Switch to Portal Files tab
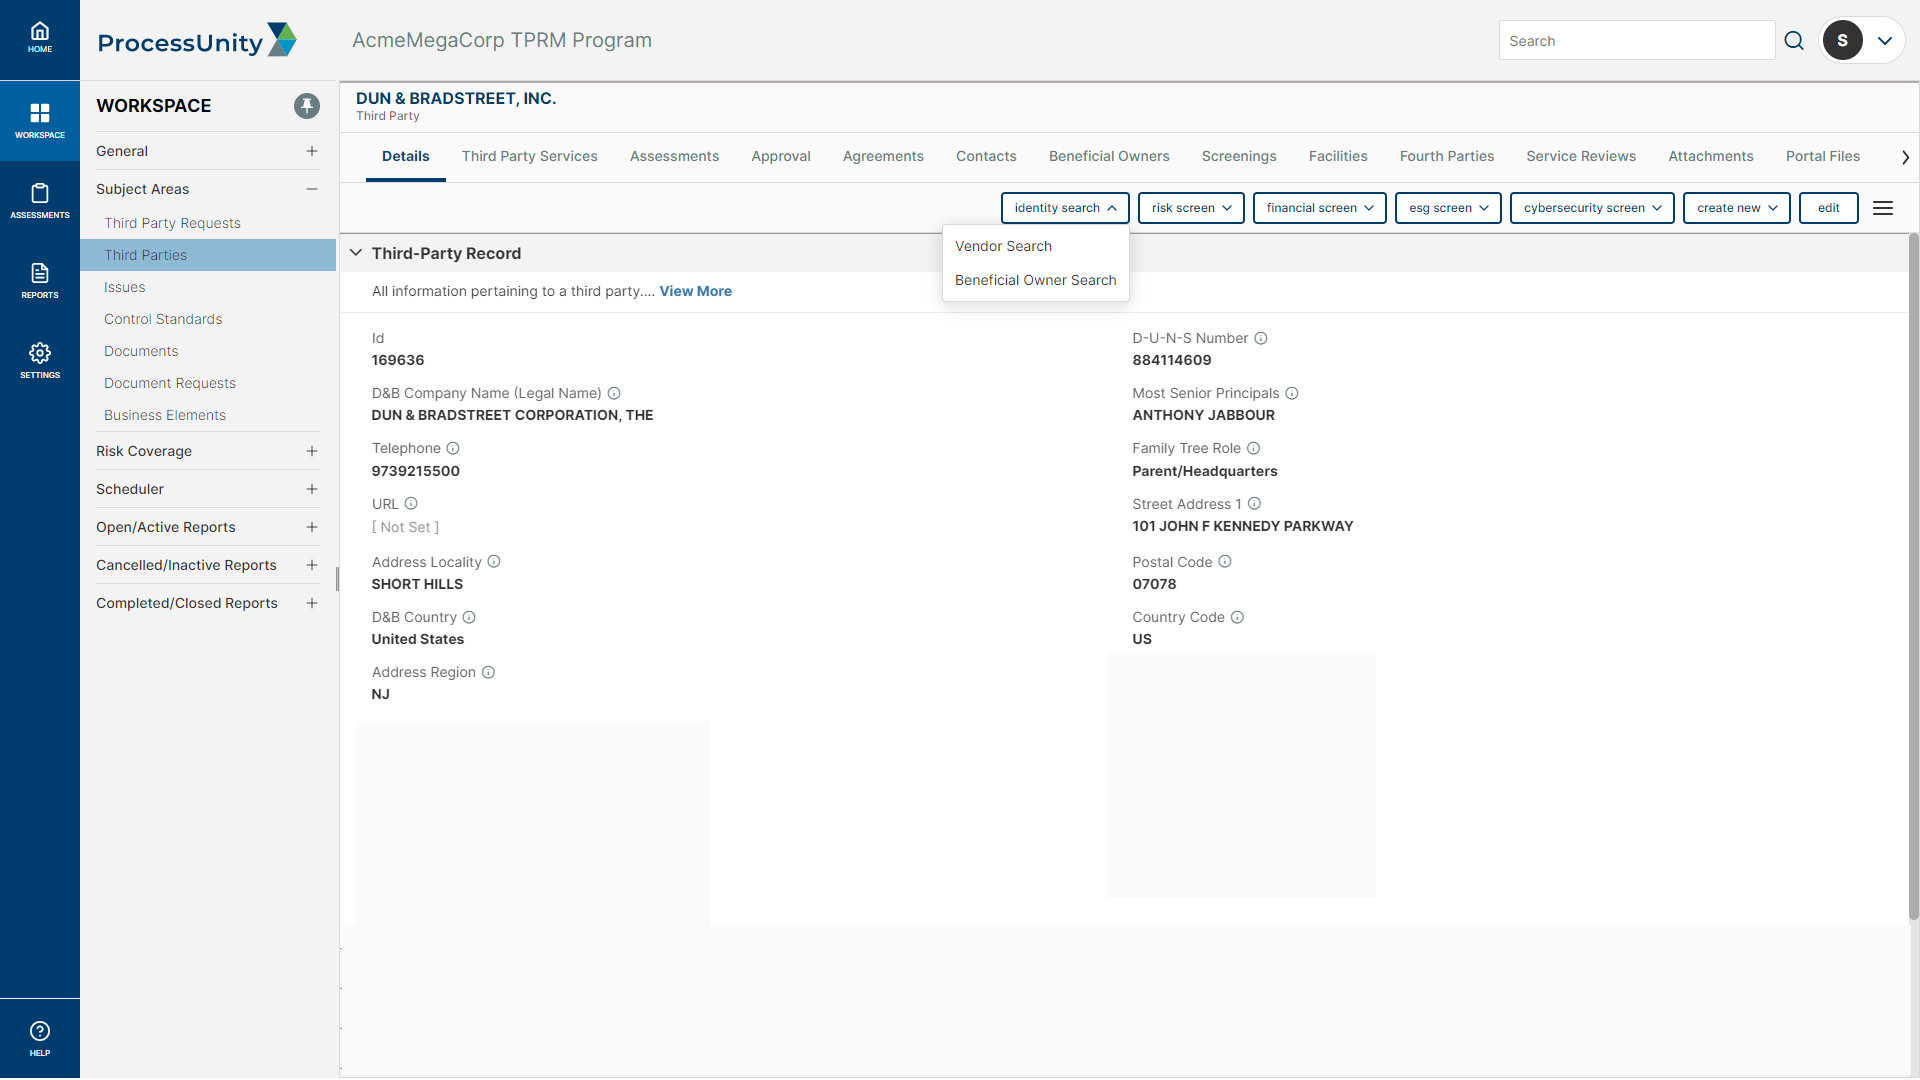 pos(1823,156)
